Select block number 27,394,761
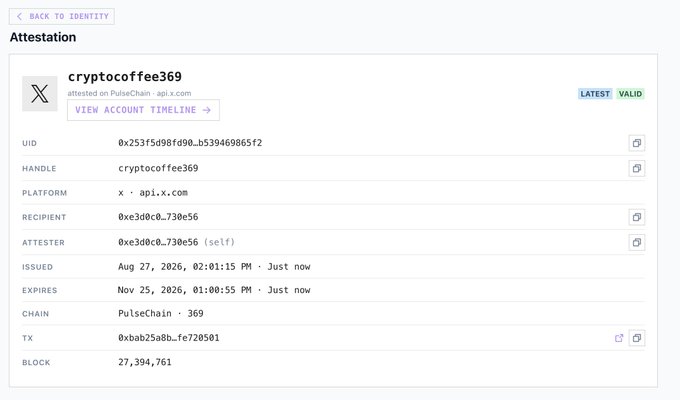The height and width of the screenshot is (400, 680). click(145, 362)
